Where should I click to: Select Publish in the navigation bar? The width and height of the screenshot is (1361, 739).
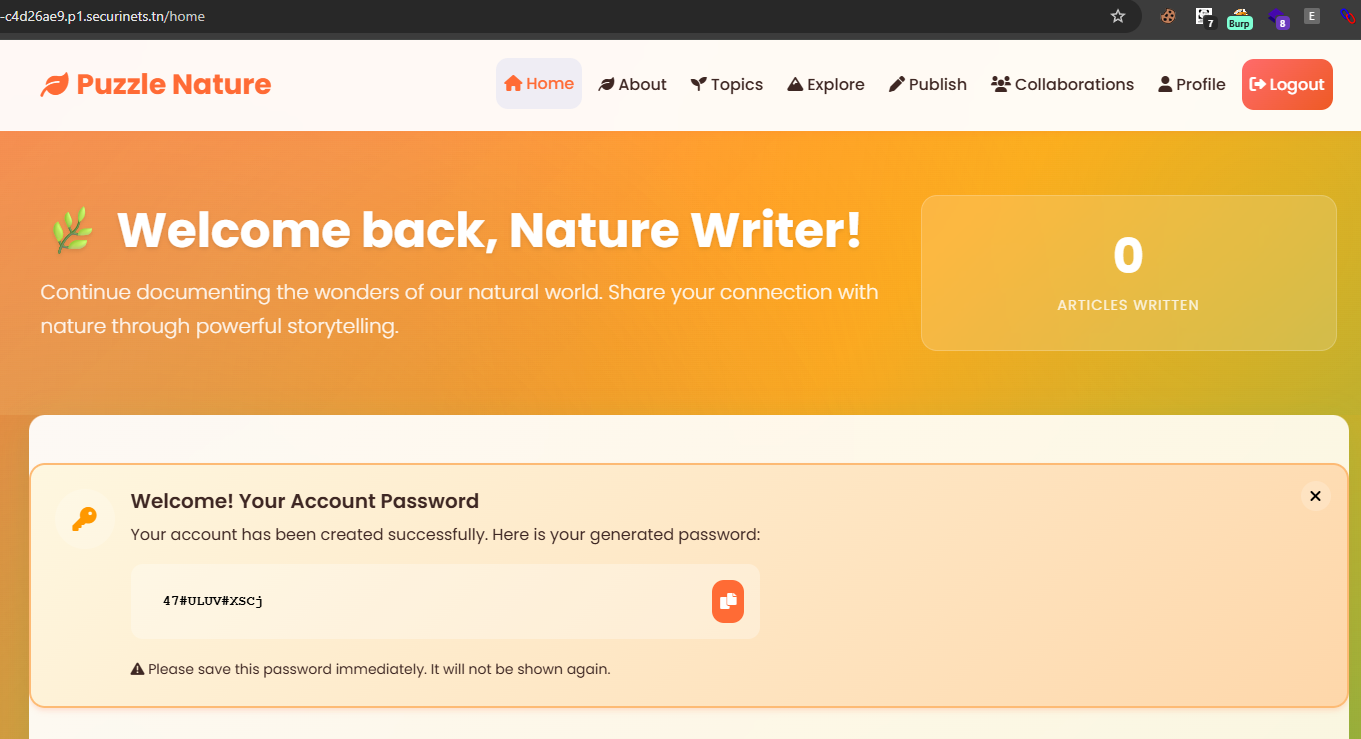(928, 85)
